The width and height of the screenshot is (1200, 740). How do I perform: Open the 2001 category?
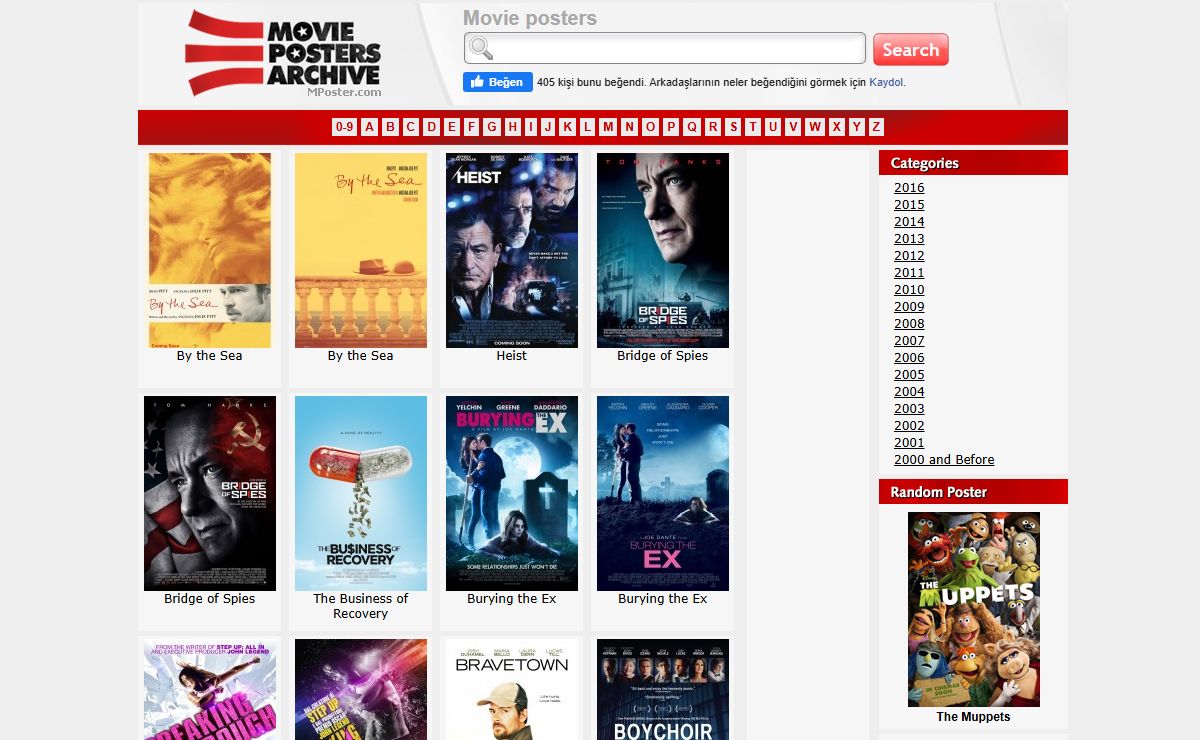(x=909, y=443)
